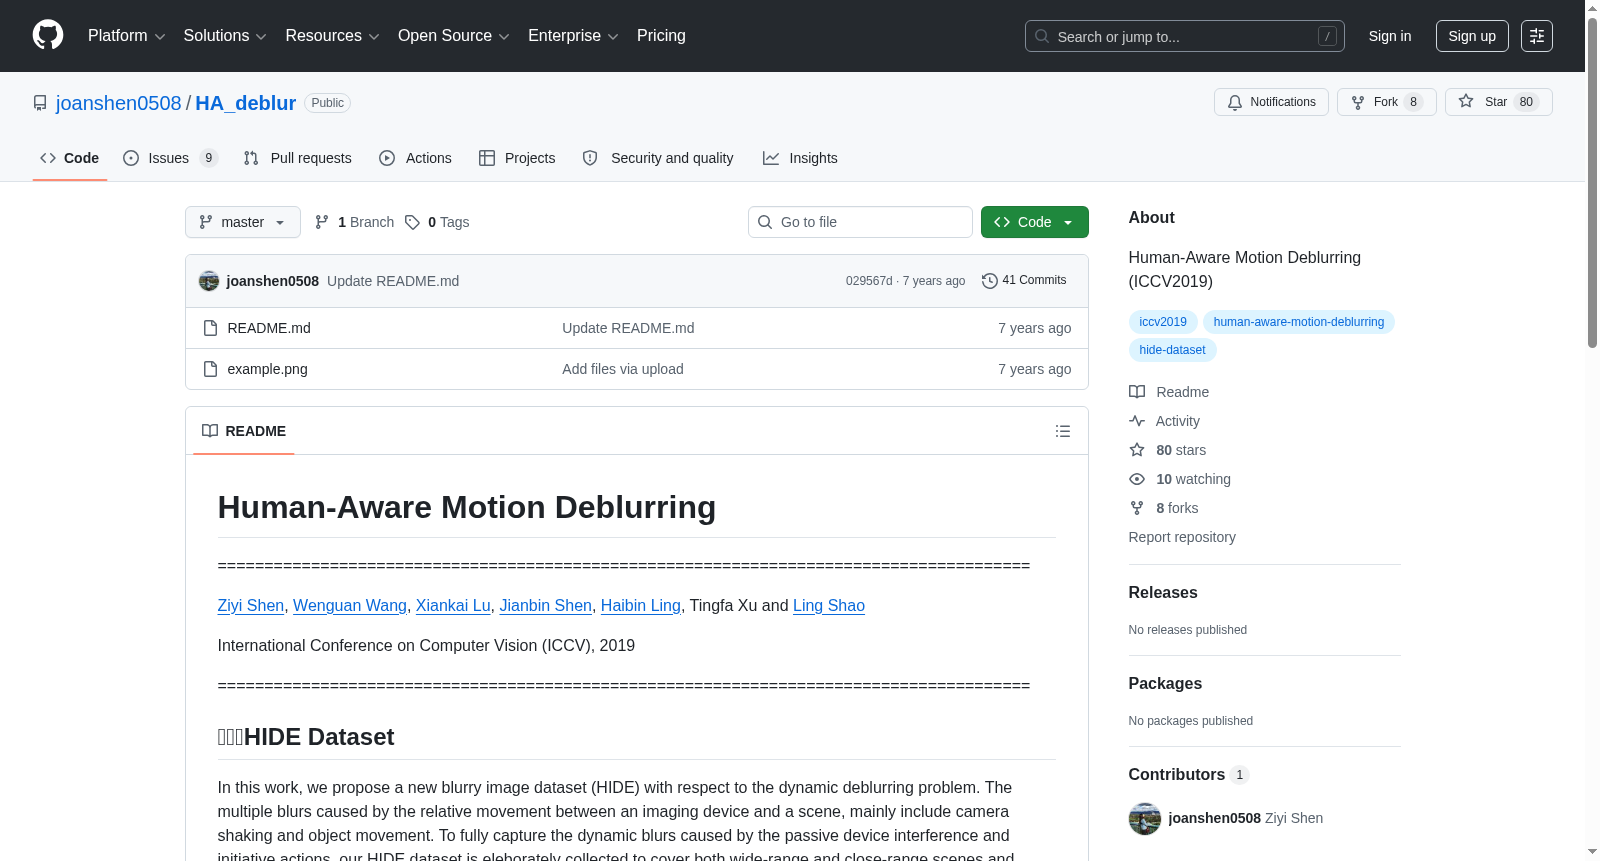Click the iccv2019 topic tag
This screenshot has width=1600, height=861.
(1163, 322)
